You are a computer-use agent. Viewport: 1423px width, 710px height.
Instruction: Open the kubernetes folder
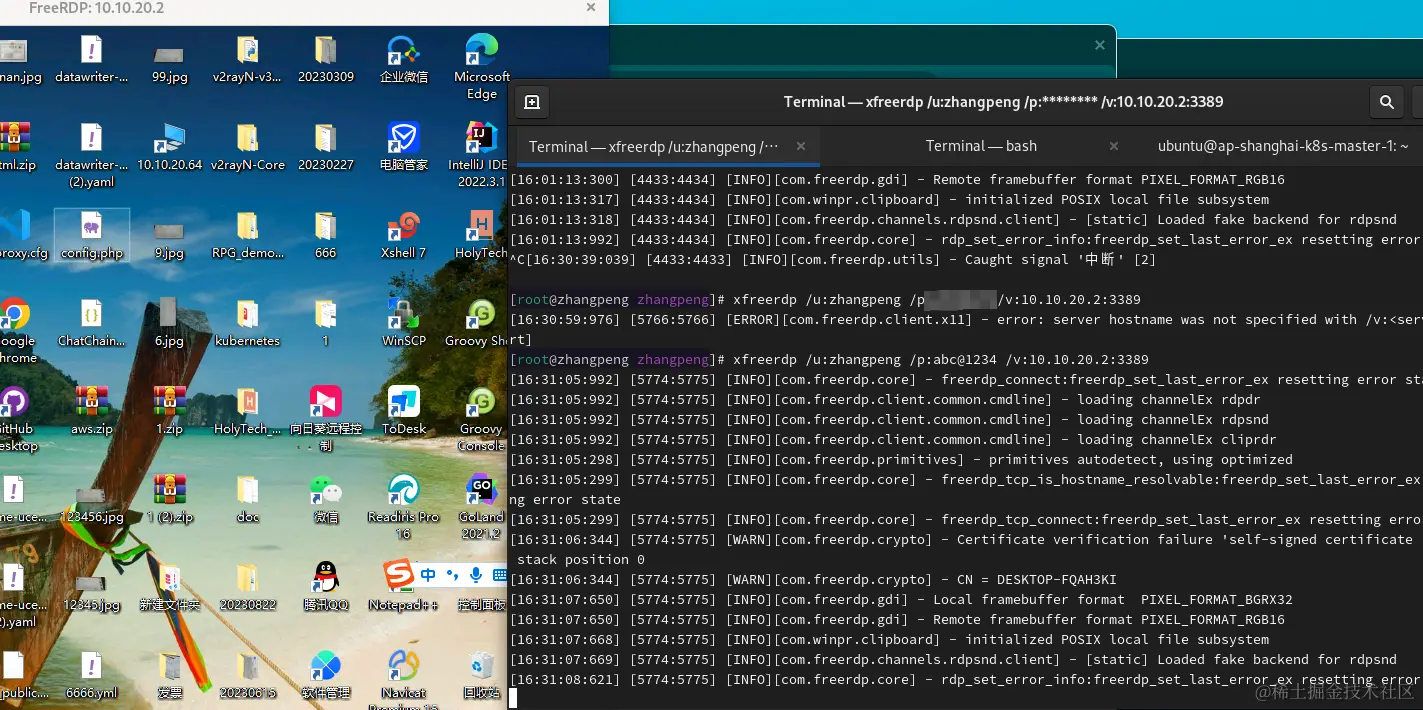pyautogui.click(x=247, y=323)
